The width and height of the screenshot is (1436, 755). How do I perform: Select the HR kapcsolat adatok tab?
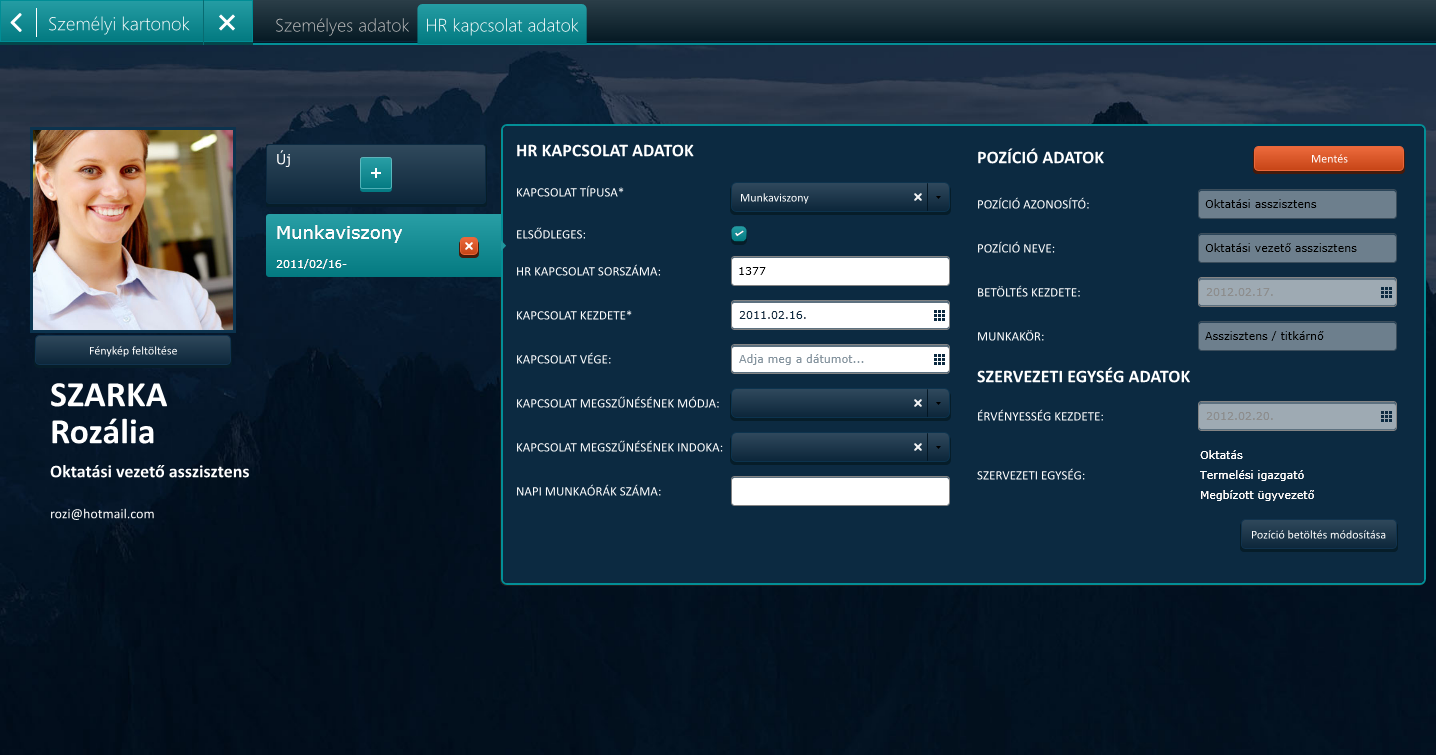point(502,26)
